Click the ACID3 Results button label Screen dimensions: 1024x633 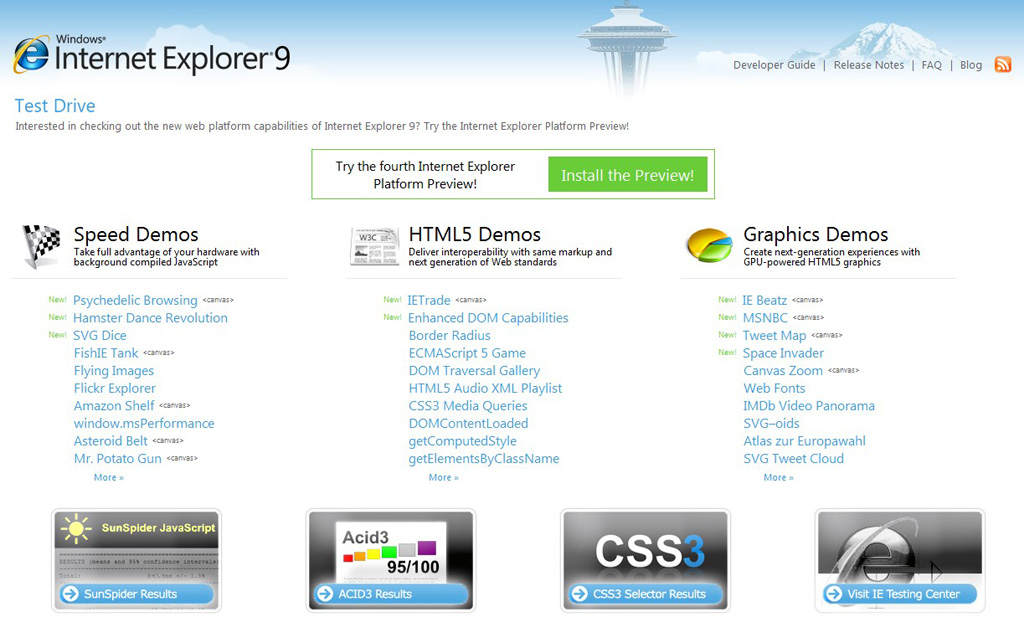[375, 594]
